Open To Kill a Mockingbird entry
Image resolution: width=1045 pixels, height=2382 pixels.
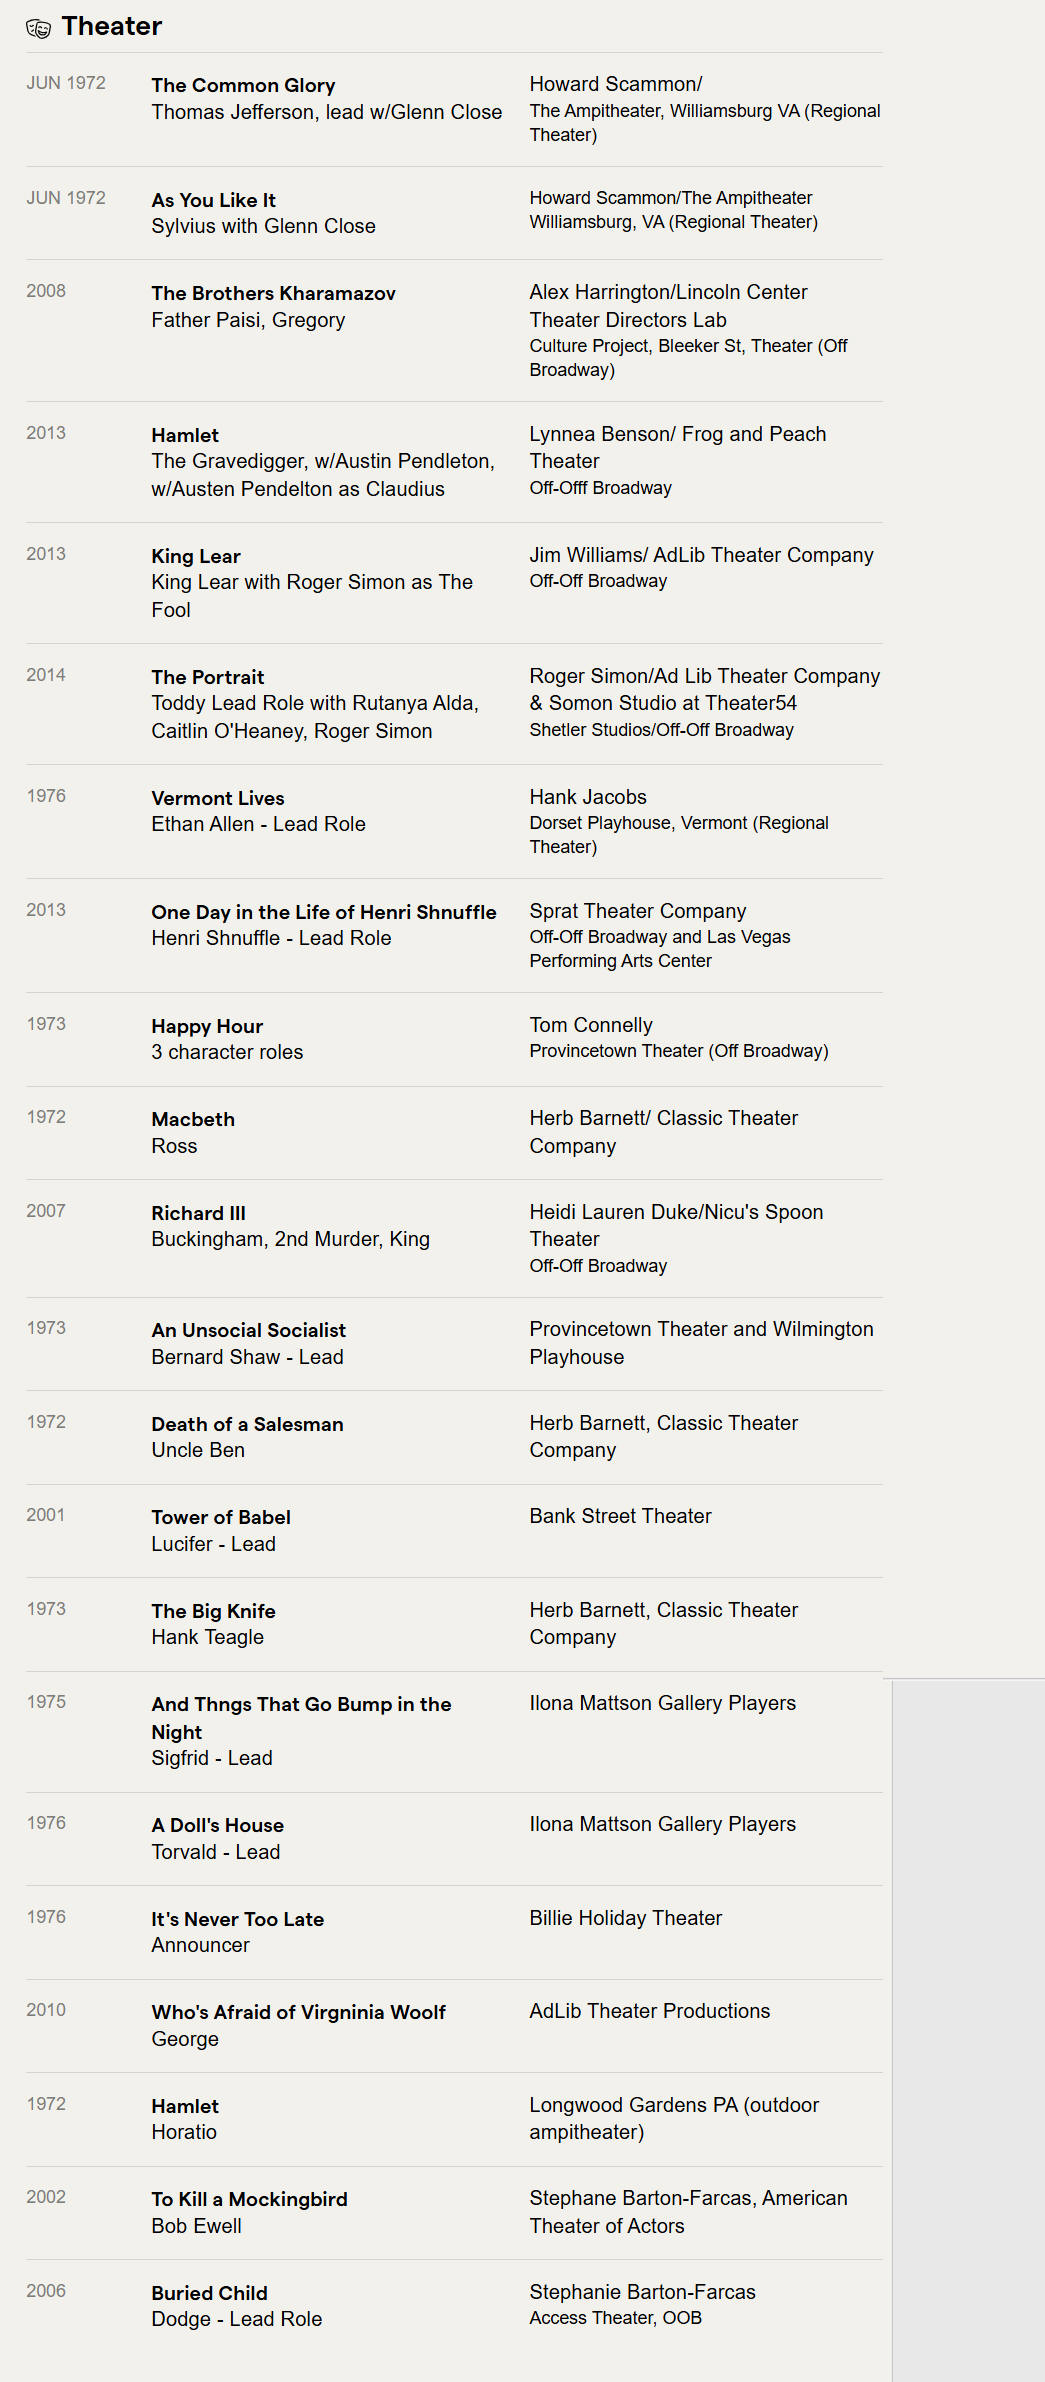point(249,2199)
